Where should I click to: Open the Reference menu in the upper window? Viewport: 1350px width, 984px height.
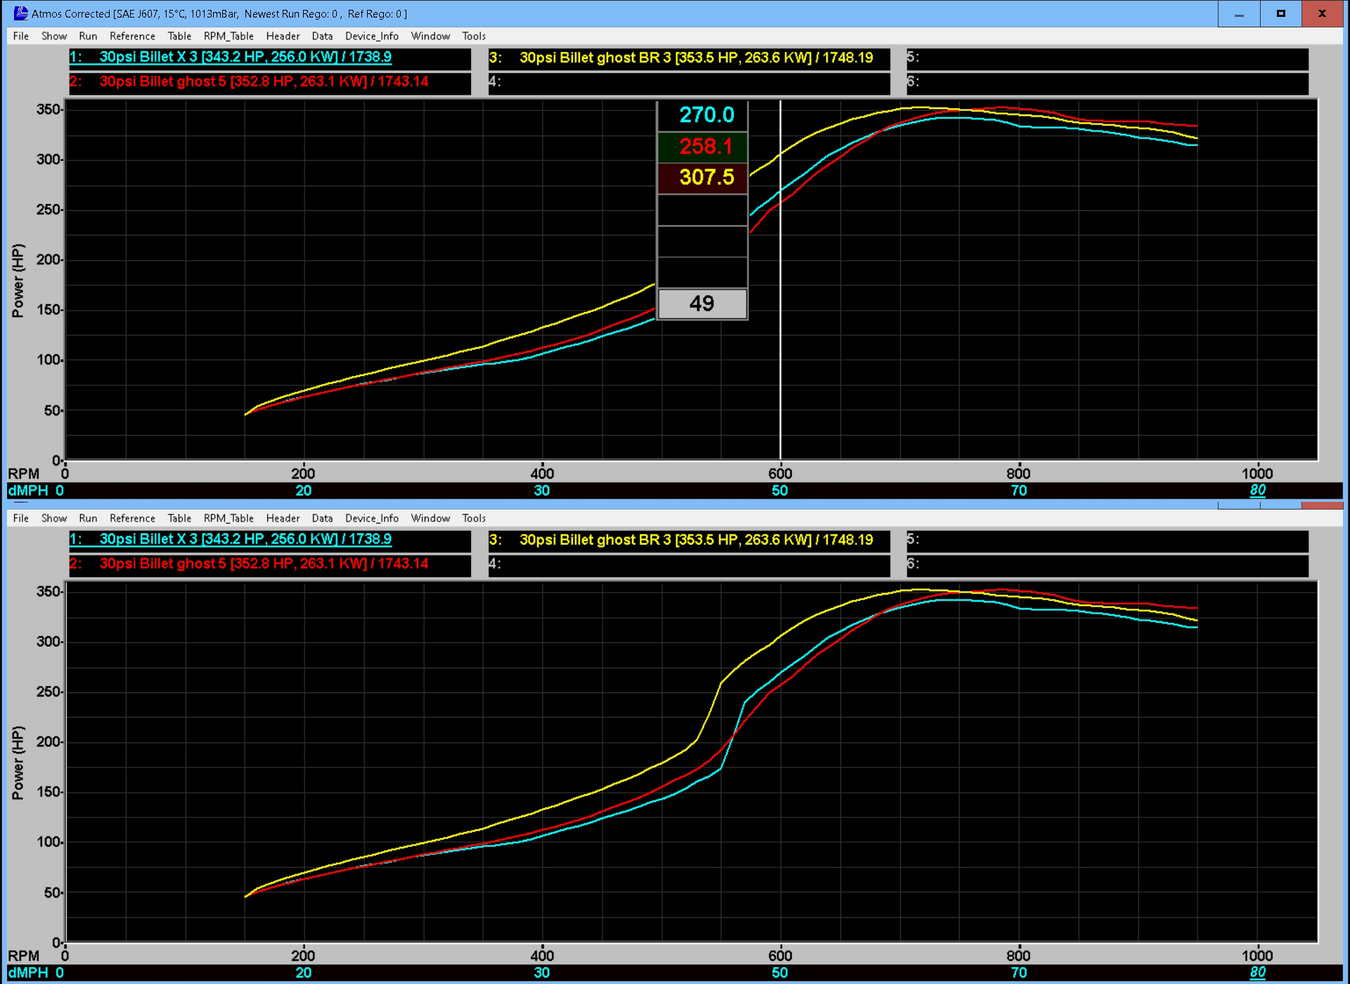tap(132, 36)
